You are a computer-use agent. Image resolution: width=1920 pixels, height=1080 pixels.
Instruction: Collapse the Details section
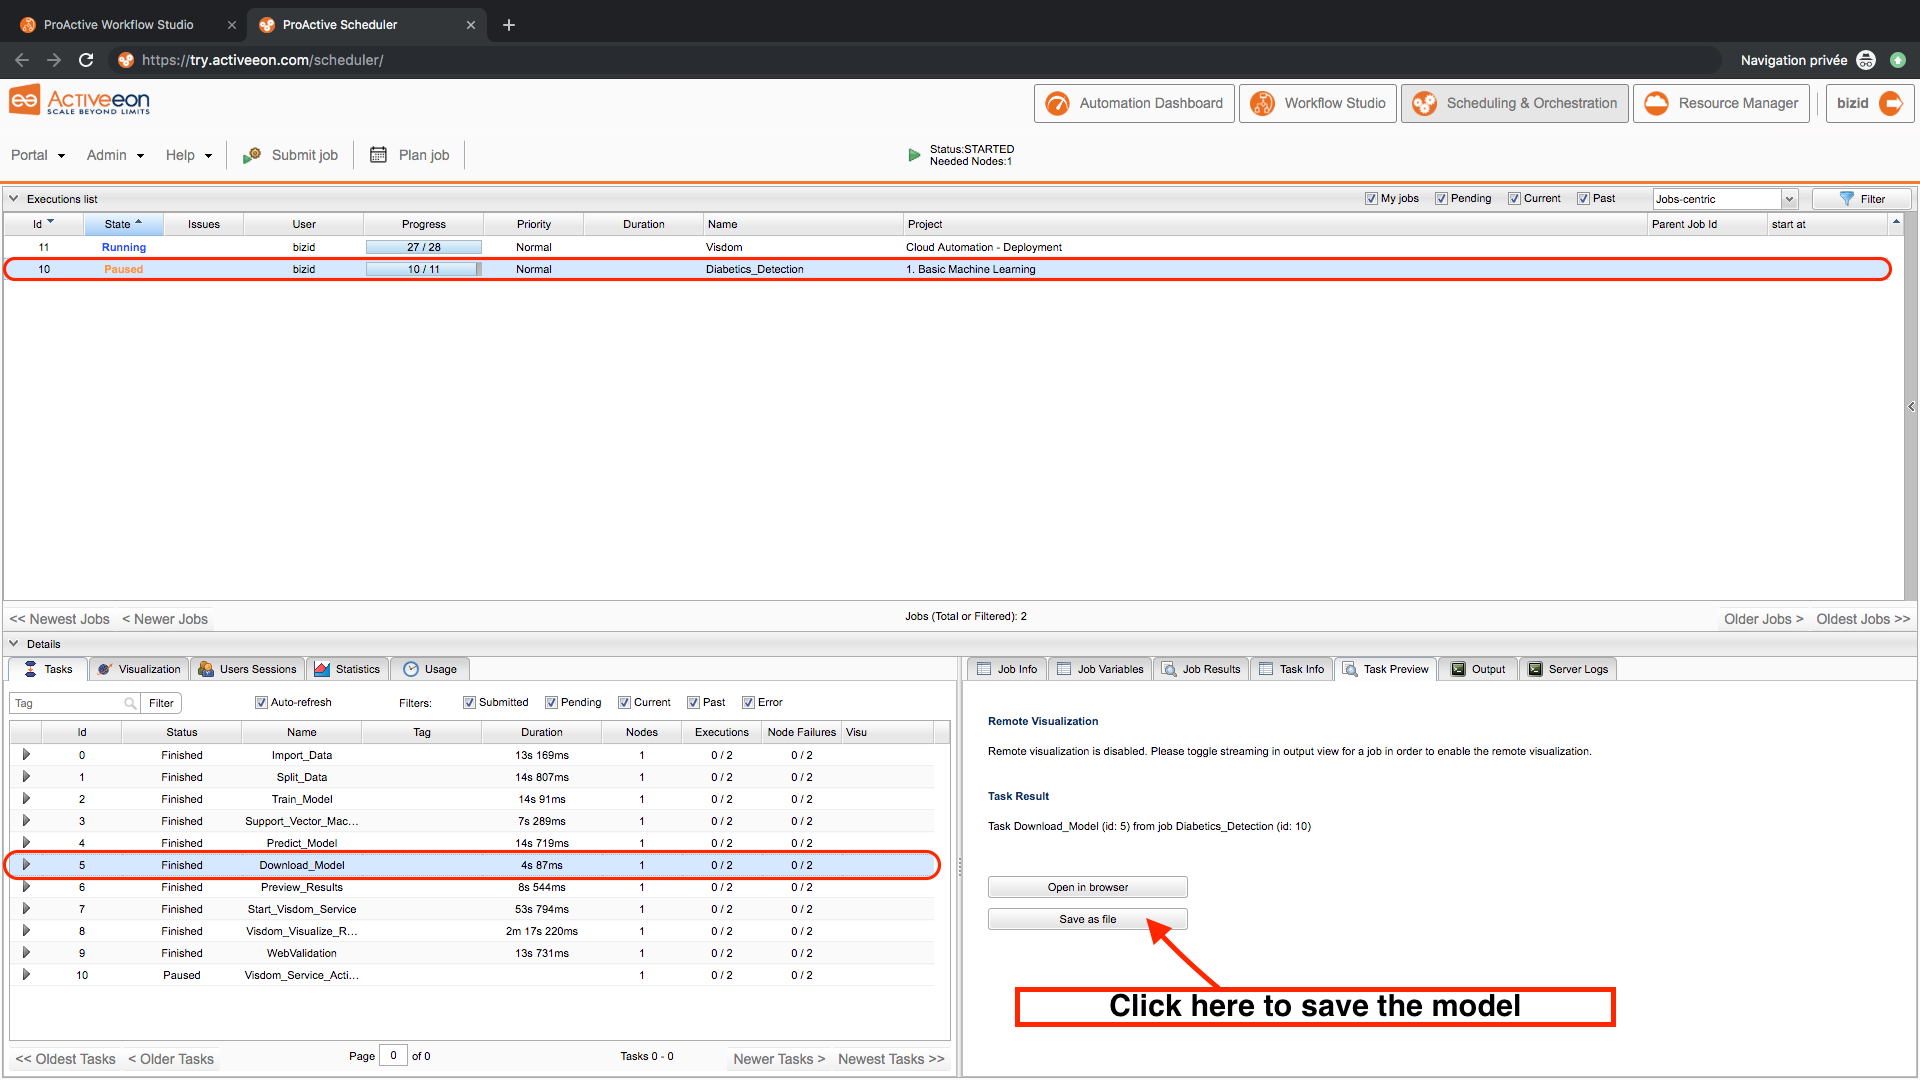point(14,644)
